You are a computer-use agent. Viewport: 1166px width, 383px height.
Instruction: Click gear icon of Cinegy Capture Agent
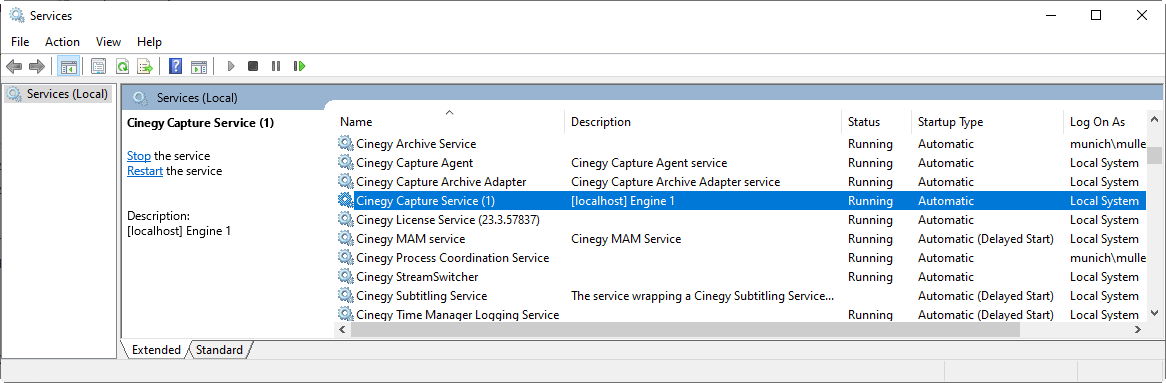[345, 162]
